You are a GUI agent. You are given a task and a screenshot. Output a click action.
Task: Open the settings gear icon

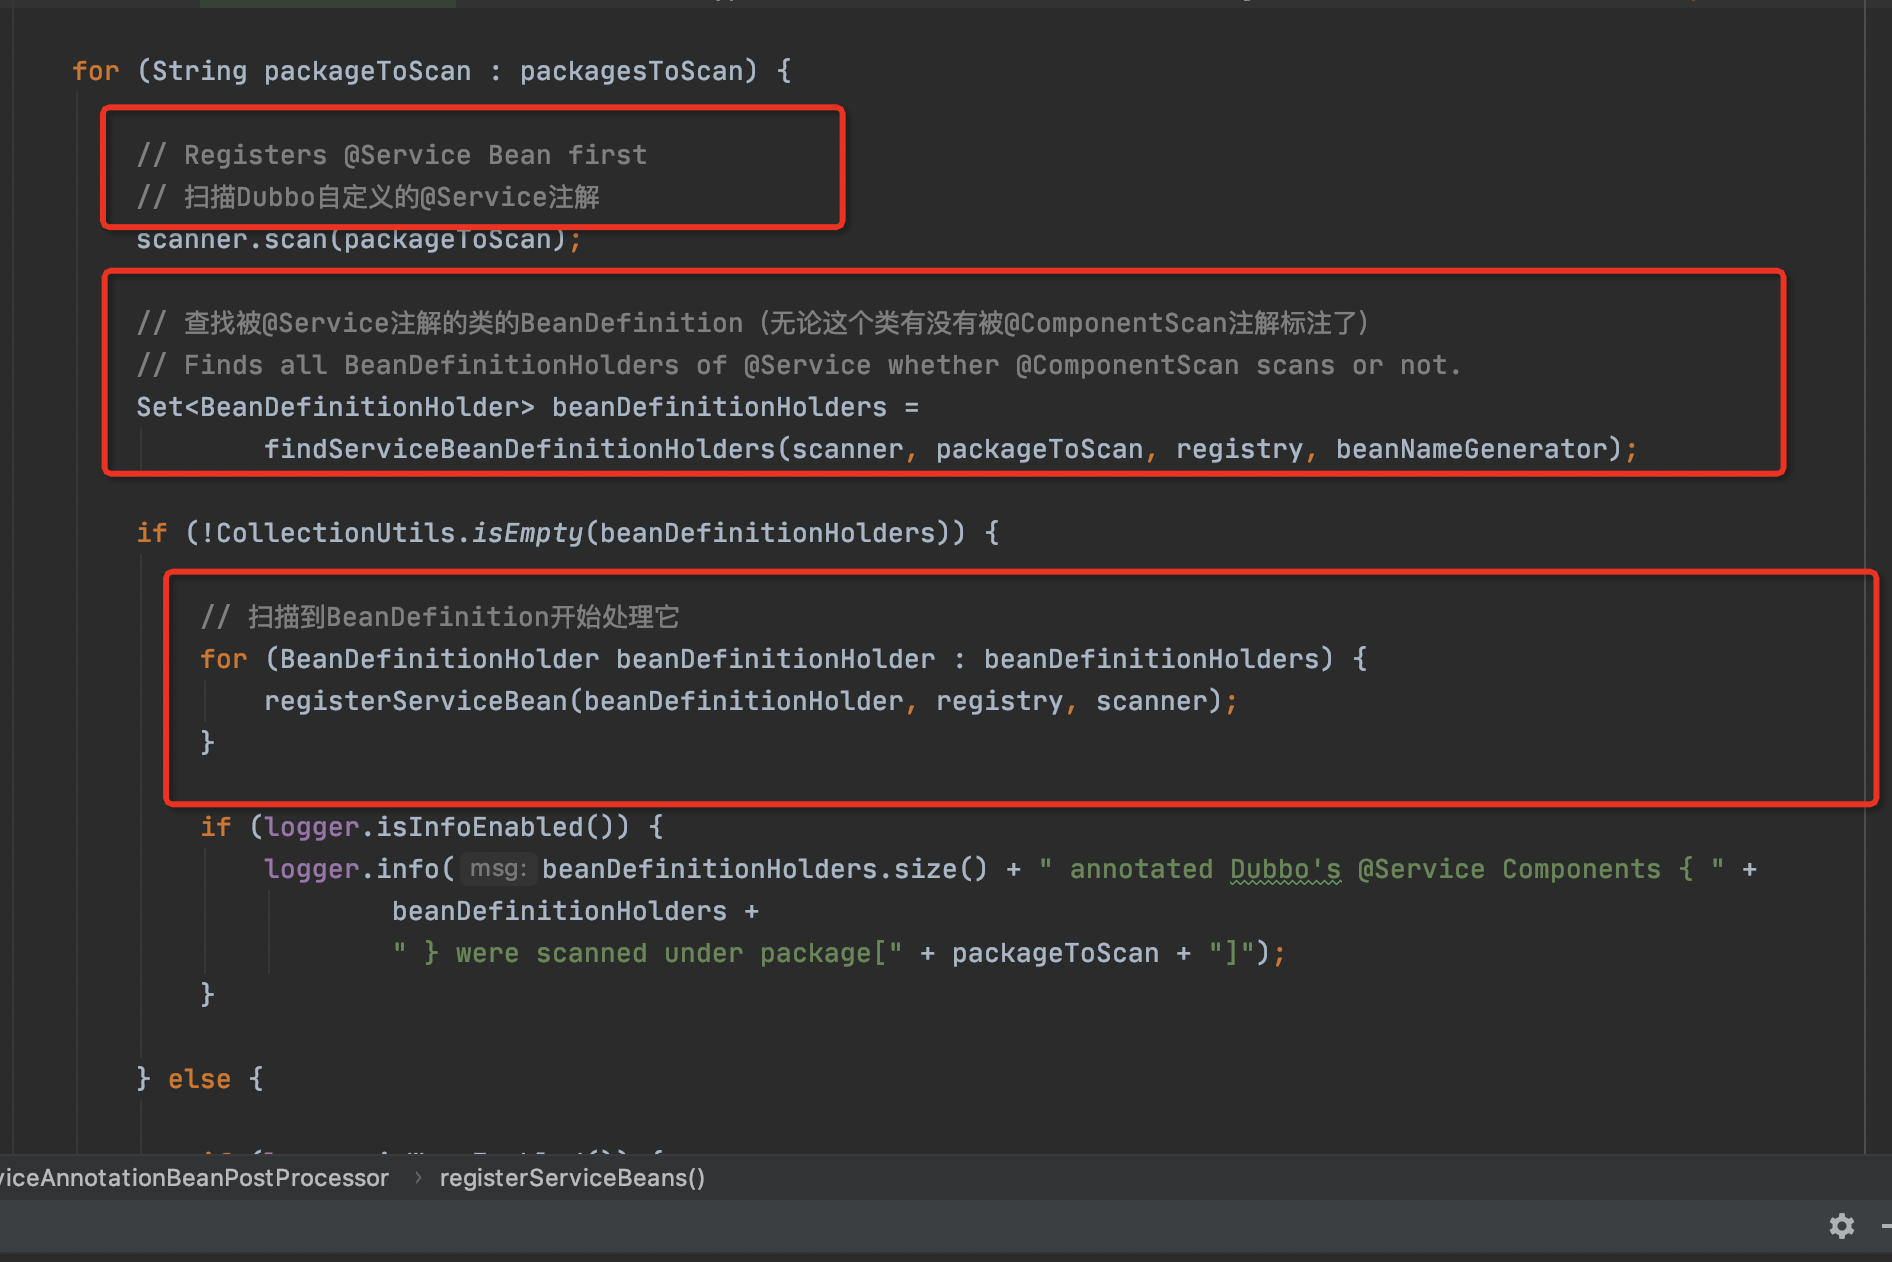[x=1841, y=1226]
